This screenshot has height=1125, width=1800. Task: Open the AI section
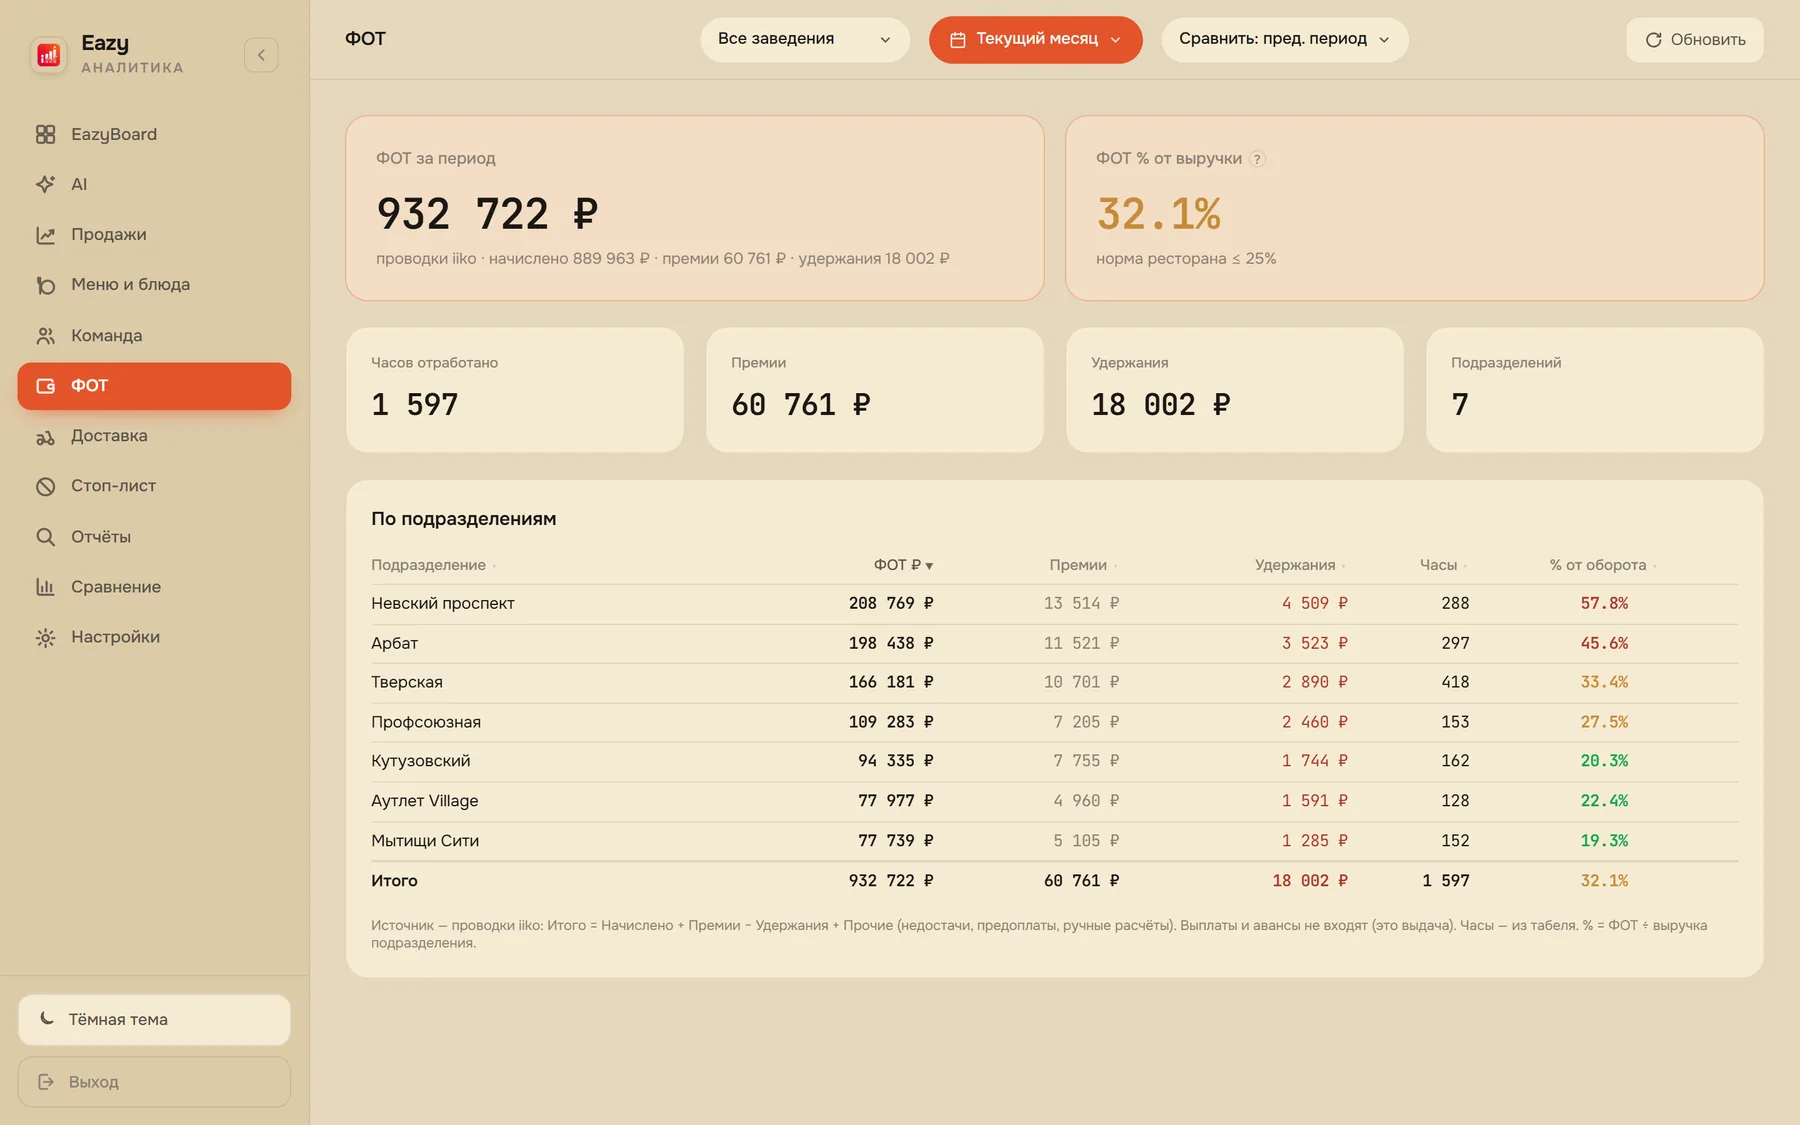(x=154, y=184)
